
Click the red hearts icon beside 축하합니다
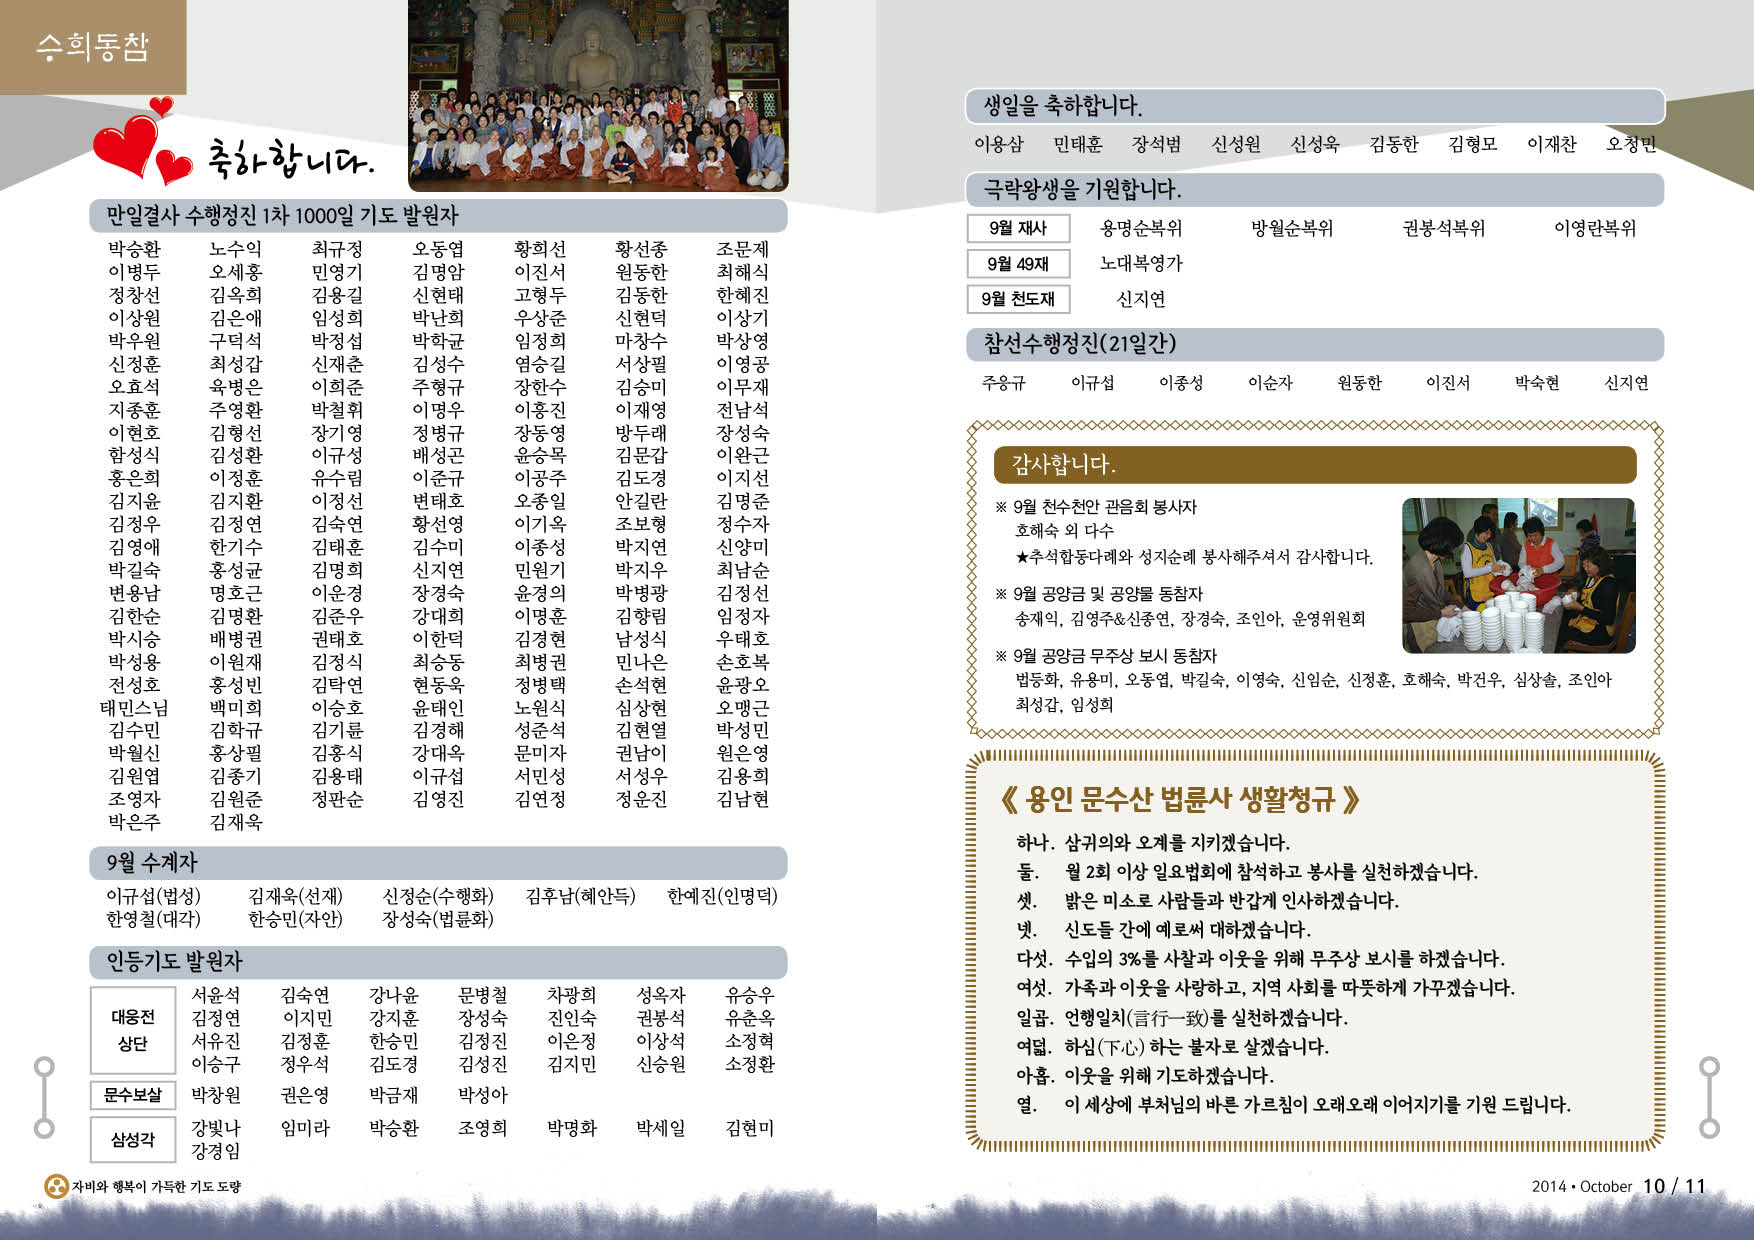coord(142,141)
